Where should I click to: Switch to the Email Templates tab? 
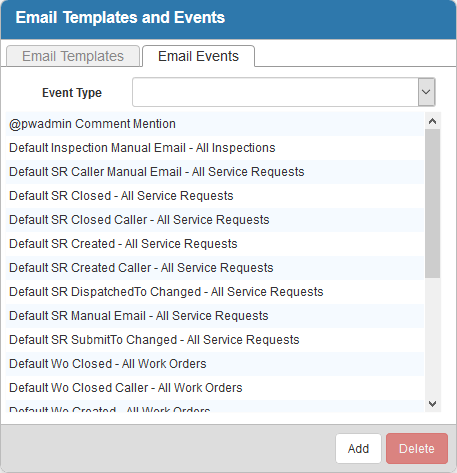(73, 56)
